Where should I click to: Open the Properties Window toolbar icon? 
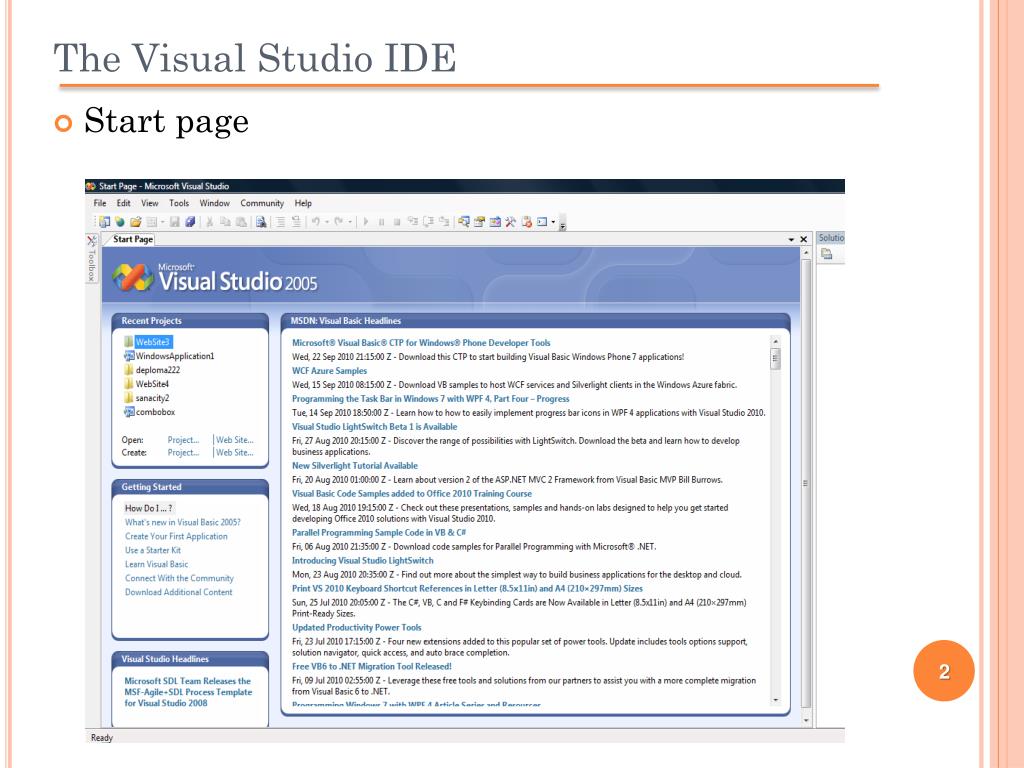pyautogui.click(x=479, y=222)
